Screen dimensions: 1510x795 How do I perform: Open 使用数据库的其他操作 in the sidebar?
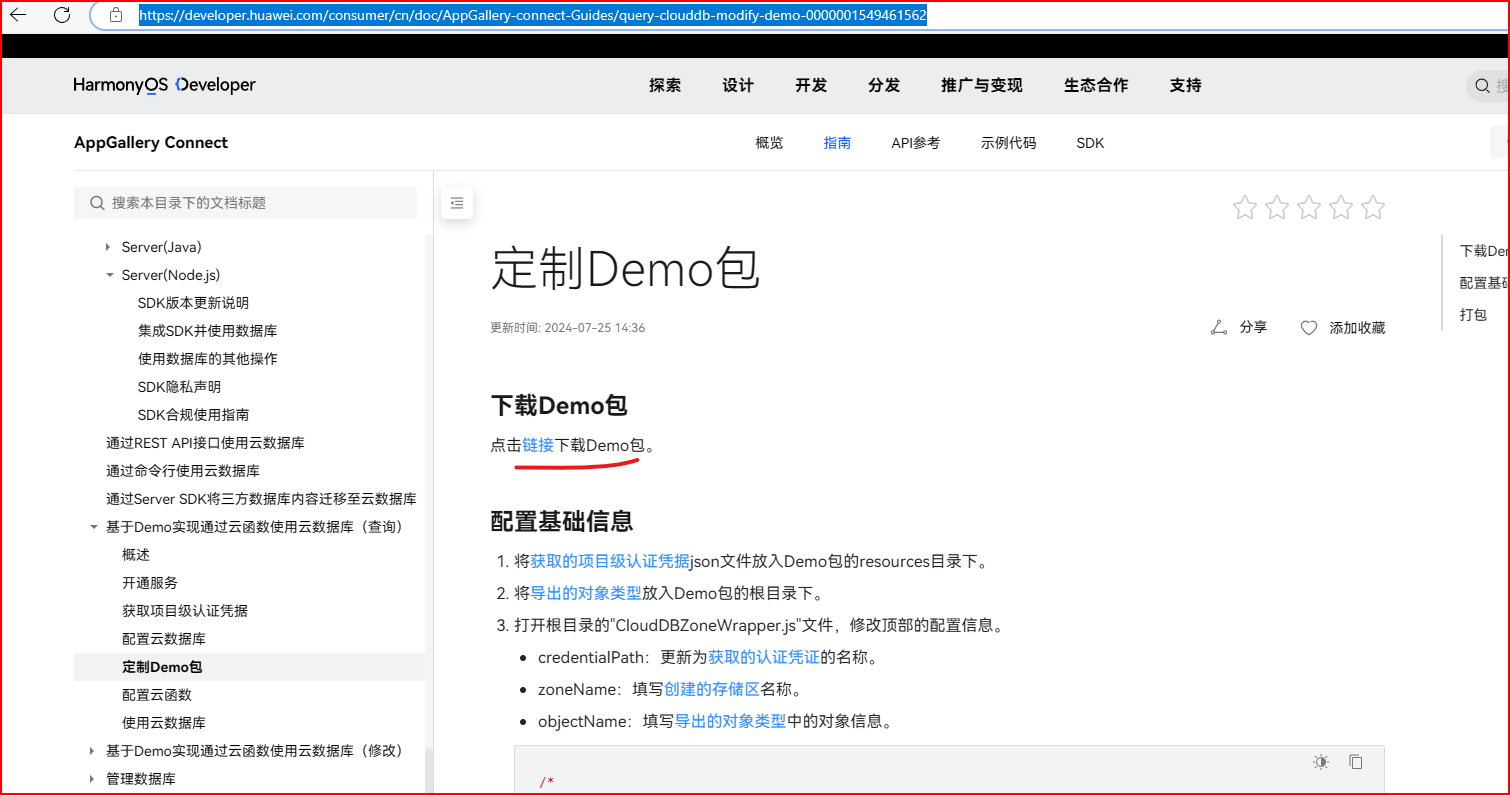pos(208,359)
